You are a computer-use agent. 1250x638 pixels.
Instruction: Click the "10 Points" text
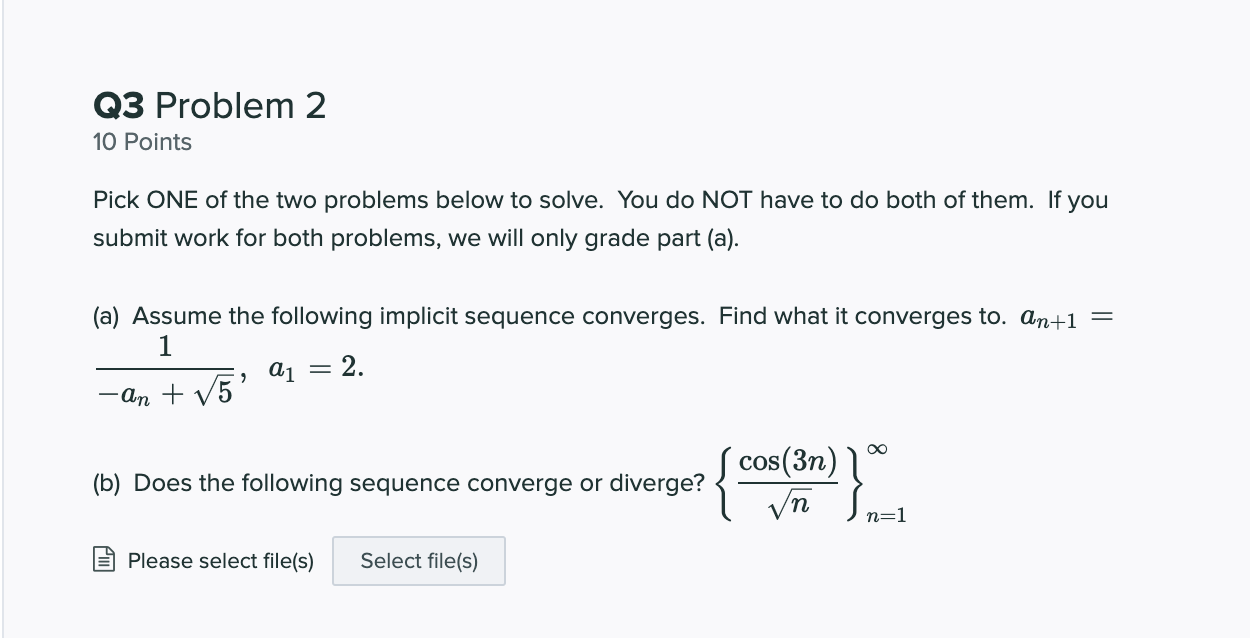(142, 142)
